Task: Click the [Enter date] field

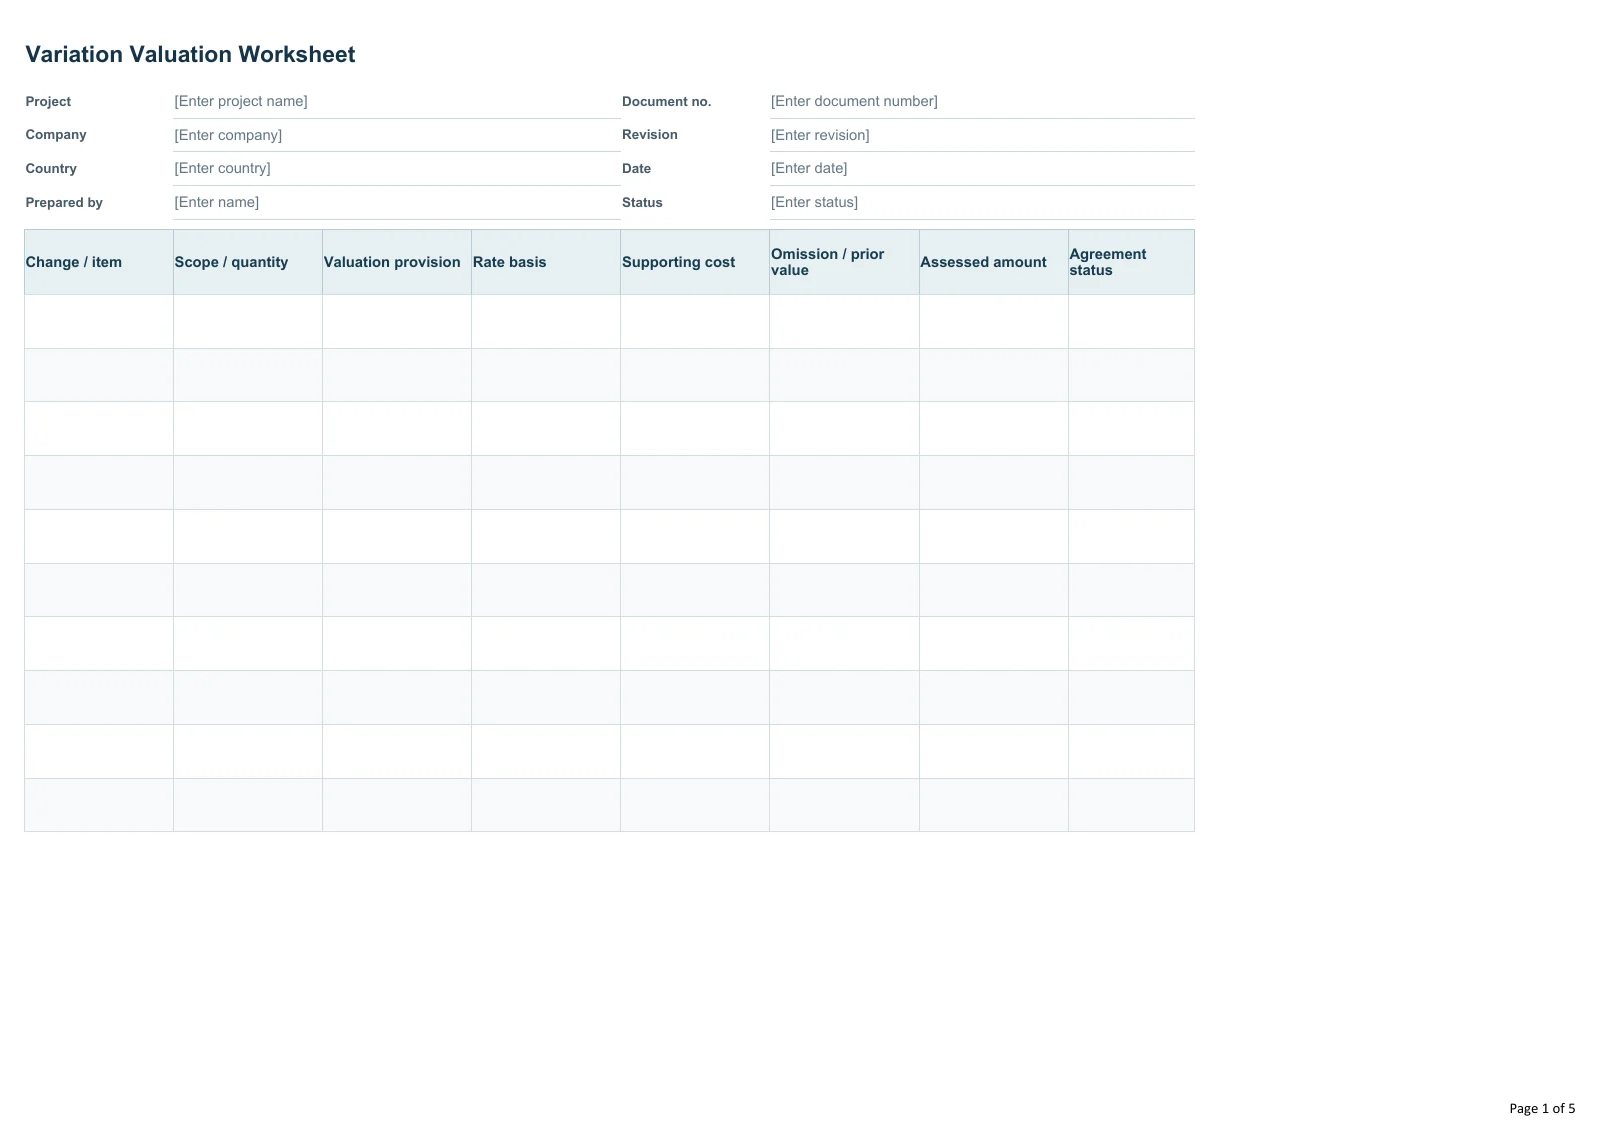Action: pos(982,168)
